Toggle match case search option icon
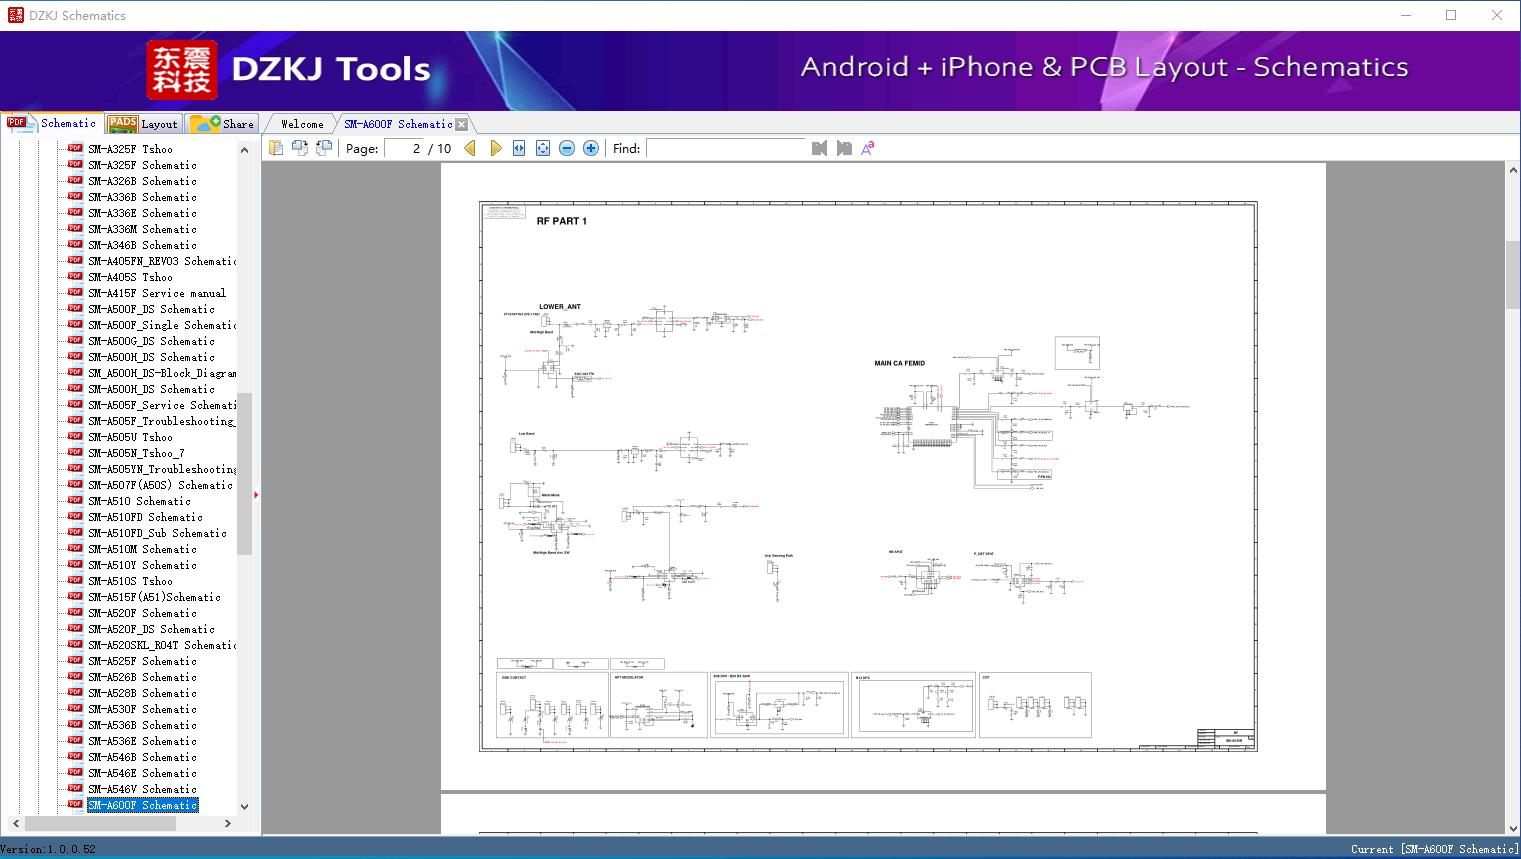Screen dimensions: 1521x859 (868, 148)
